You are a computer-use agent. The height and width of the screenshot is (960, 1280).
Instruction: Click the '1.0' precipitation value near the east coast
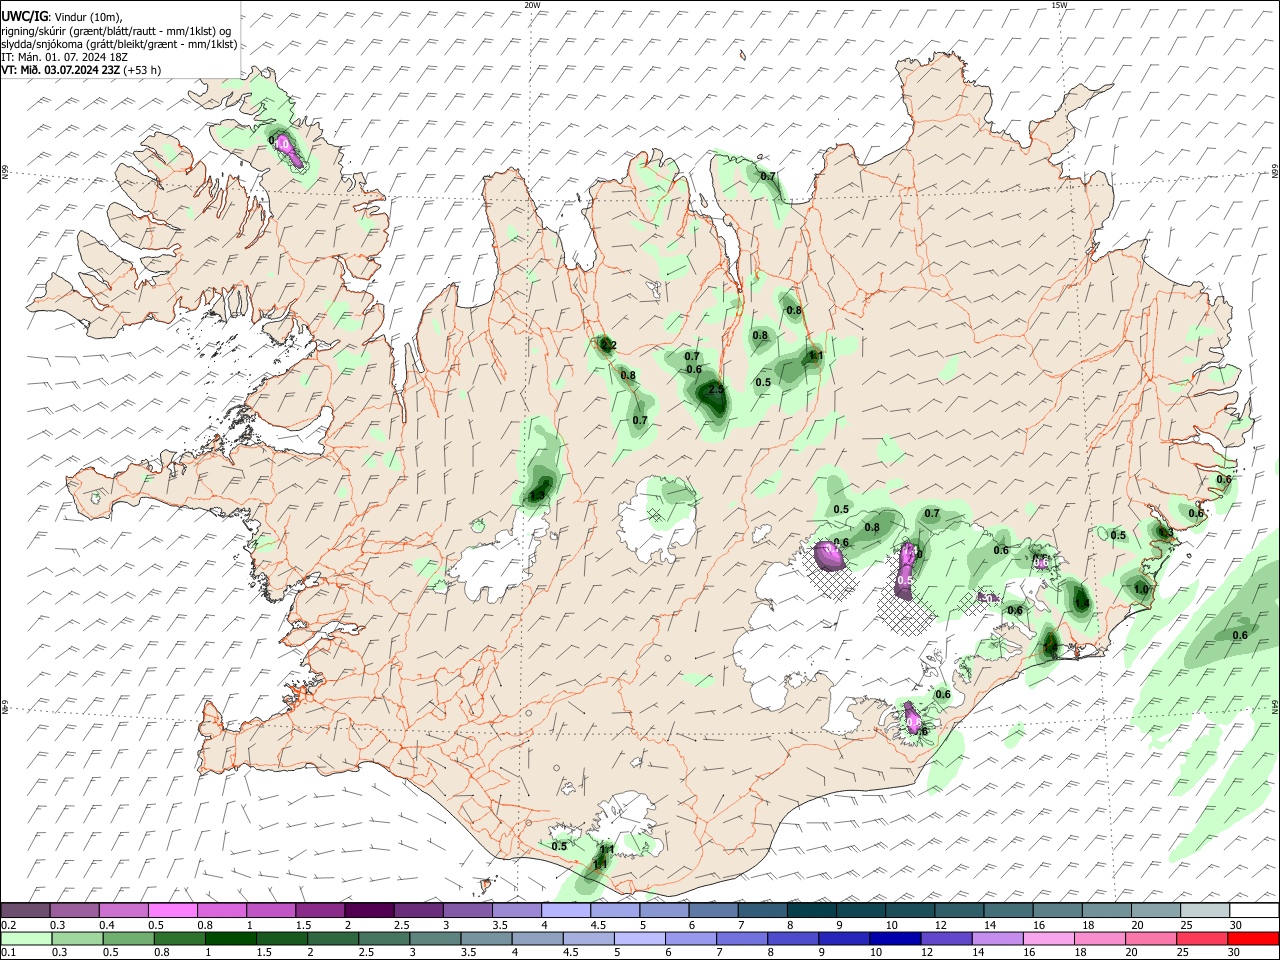1141,589
